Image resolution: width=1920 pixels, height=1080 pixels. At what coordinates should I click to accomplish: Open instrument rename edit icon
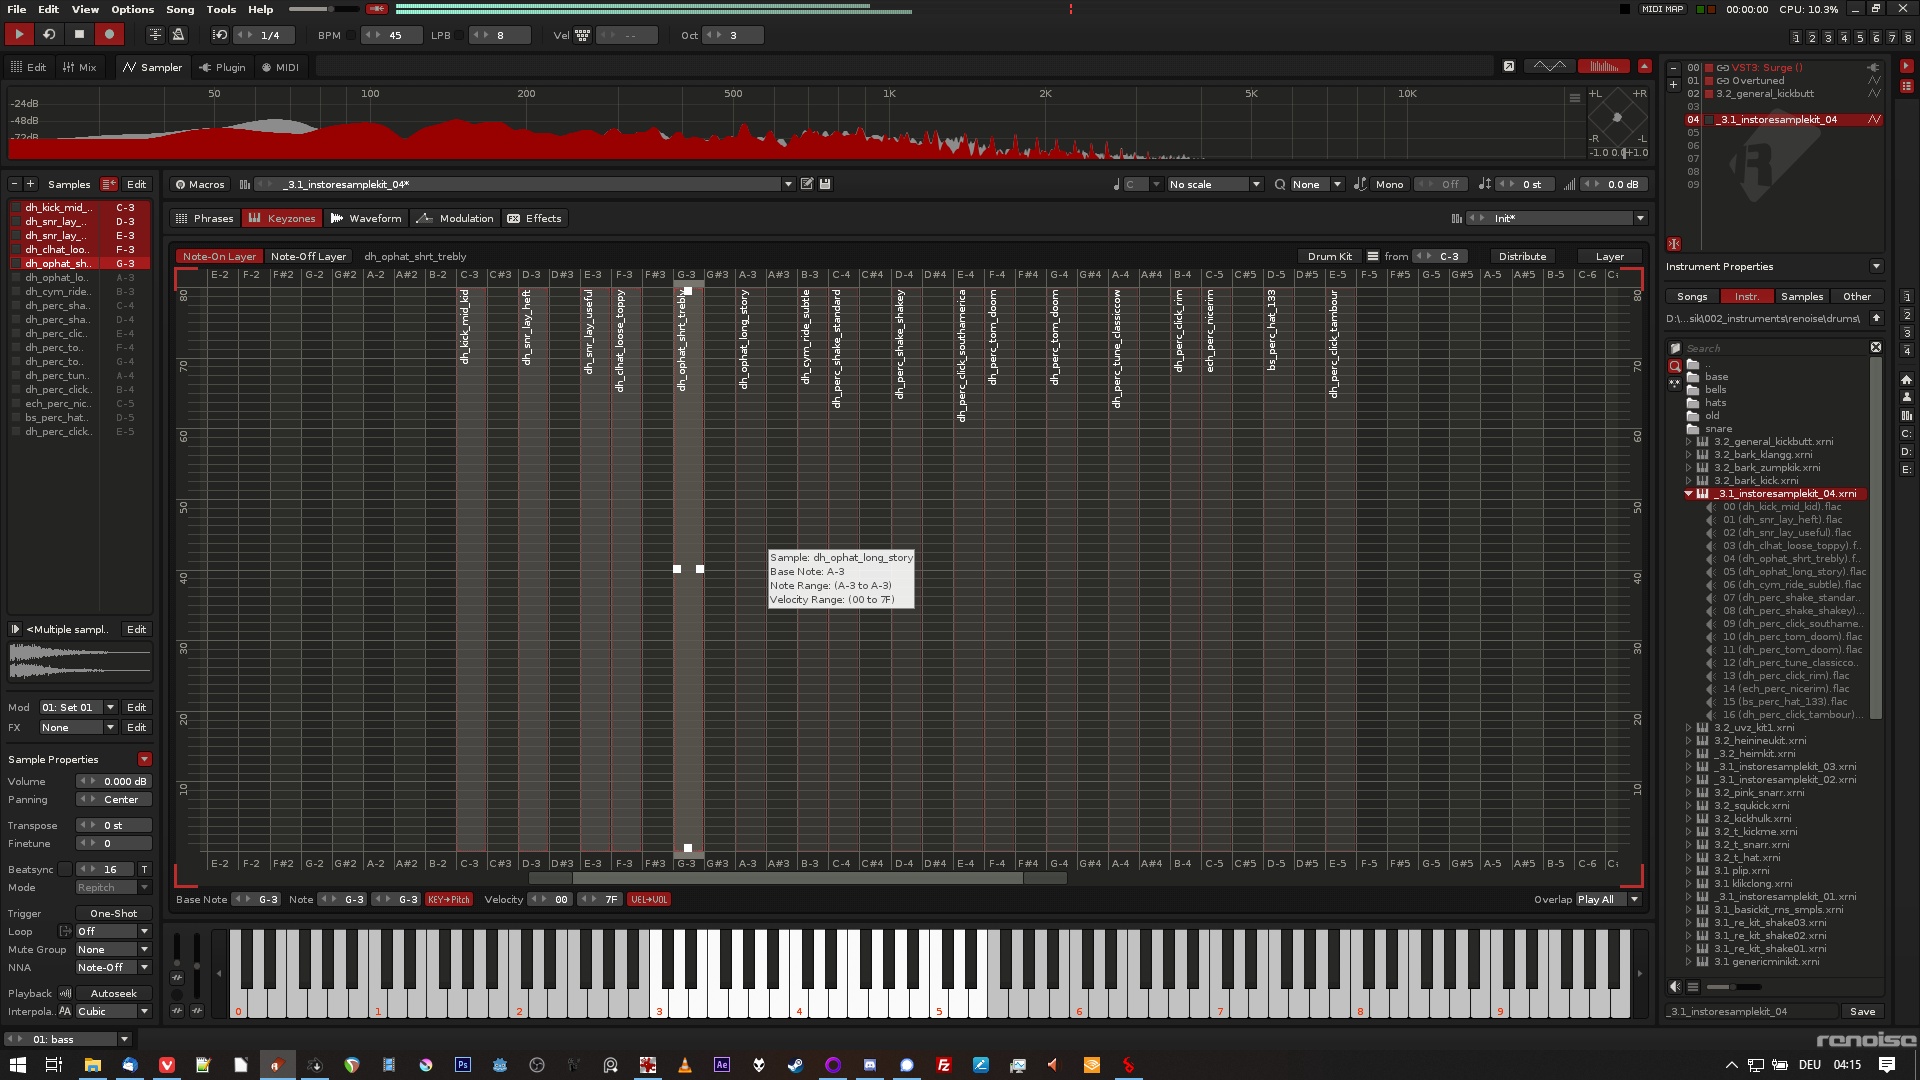pyautogui.click(x=807, y=184)
